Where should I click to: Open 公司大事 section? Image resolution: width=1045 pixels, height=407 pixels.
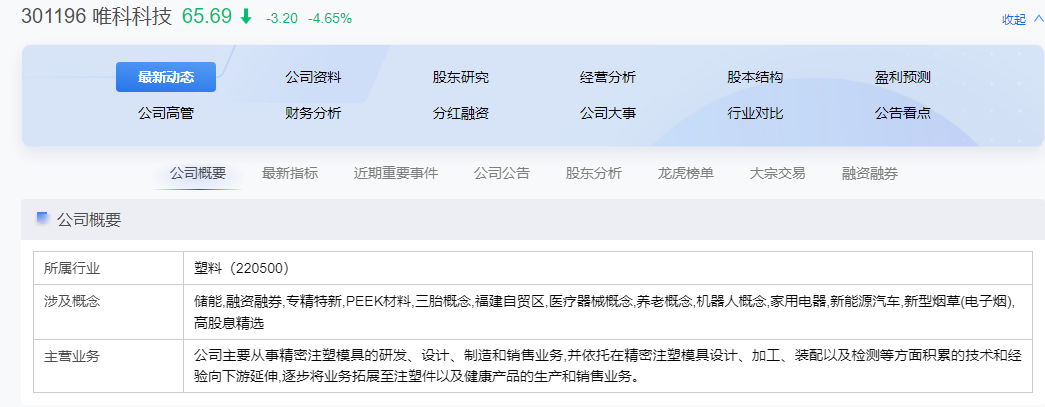coord(608,113)
